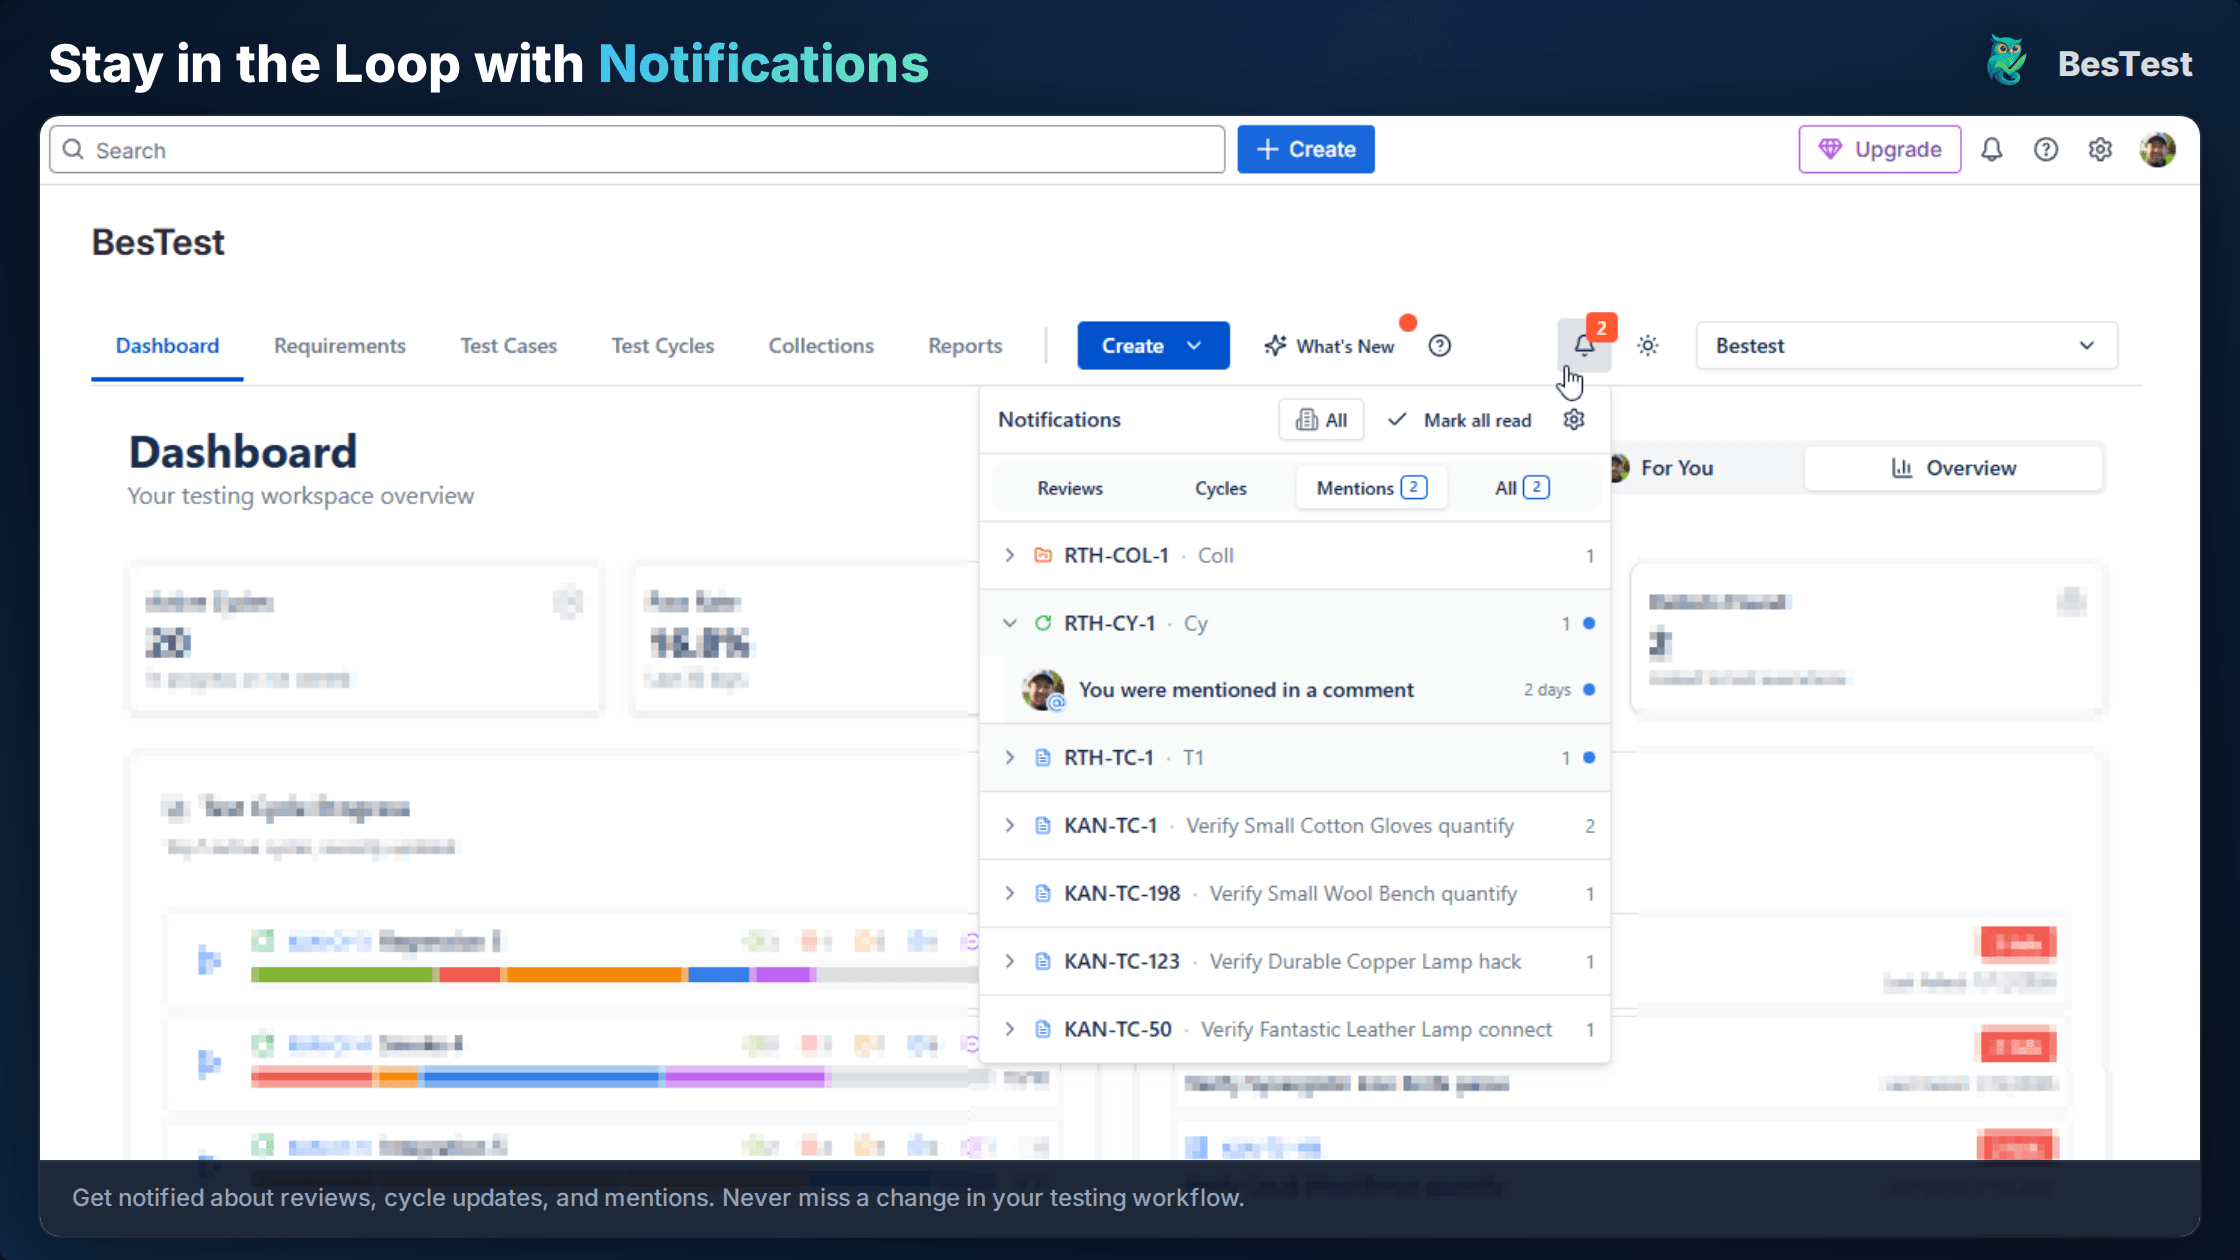Click the Upgrade button
Image resolution: width=2240 pixels, height=1260 pixels.
click(x=1879, y=148)
